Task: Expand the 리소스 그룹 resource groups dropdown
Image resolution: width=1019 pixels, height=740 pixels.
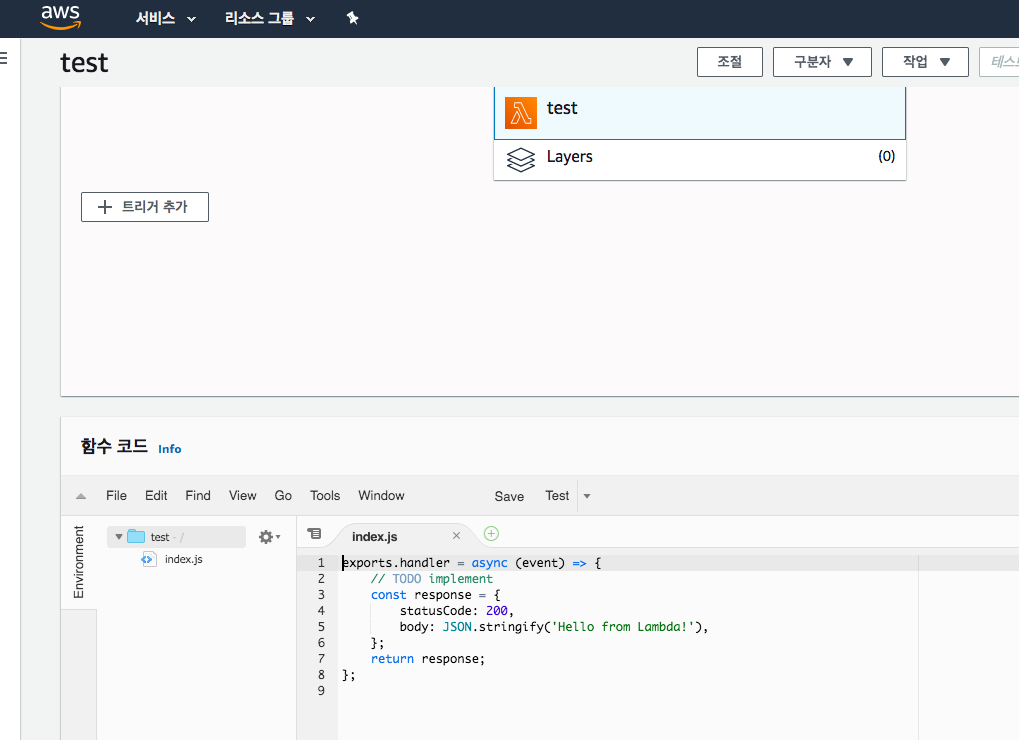Action: click(270, 18)
